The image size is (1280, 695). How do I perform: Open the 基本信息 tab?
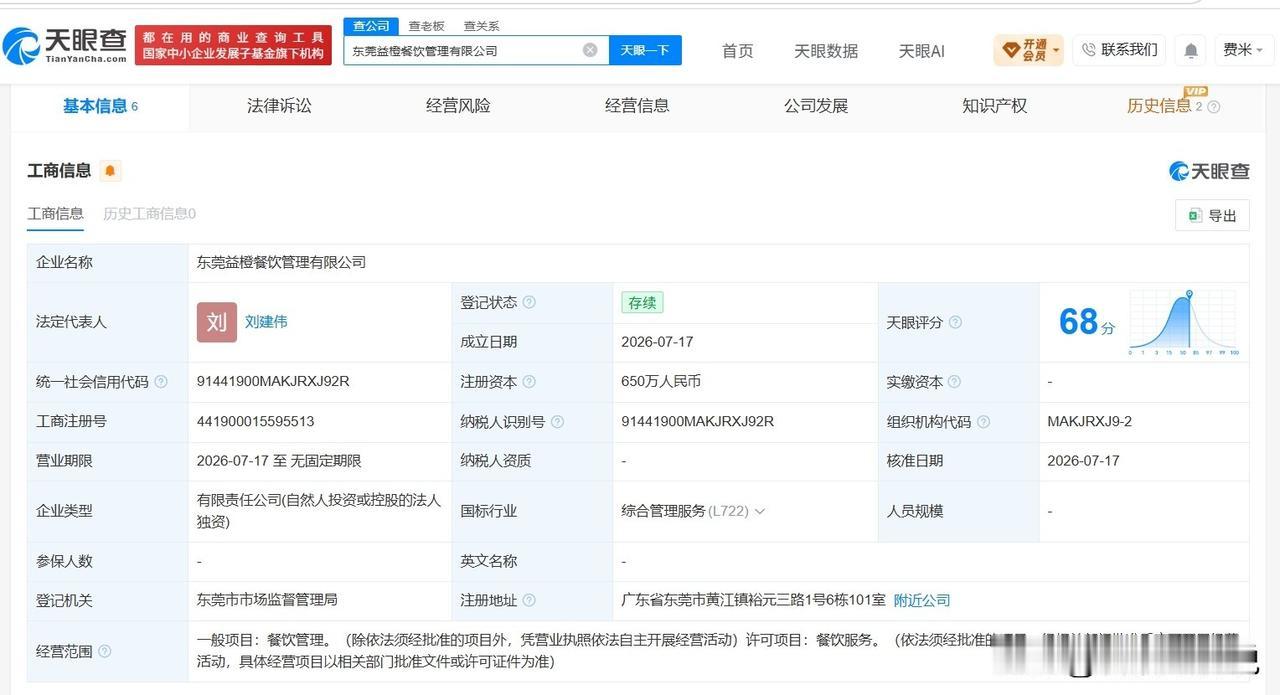click(x=100, y=106)
